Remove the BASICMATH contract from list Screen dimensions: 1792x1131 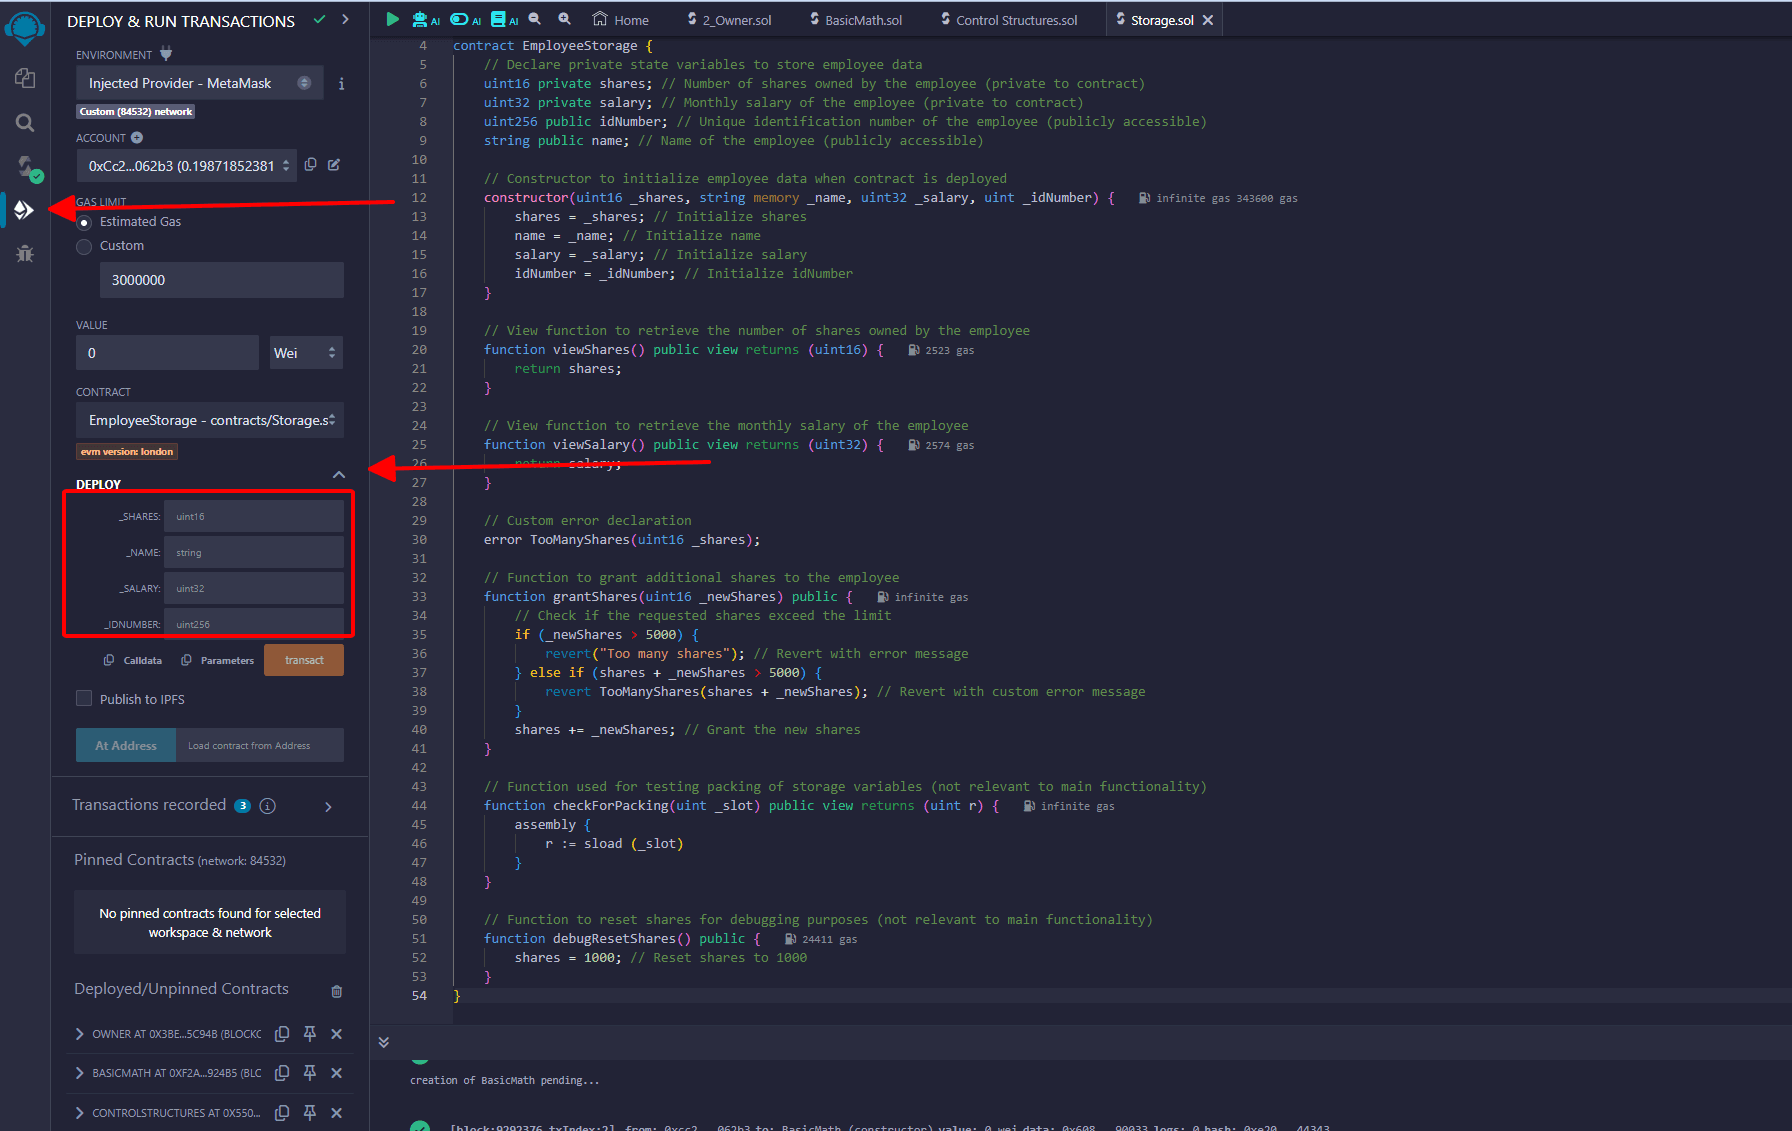[337, 1073]
